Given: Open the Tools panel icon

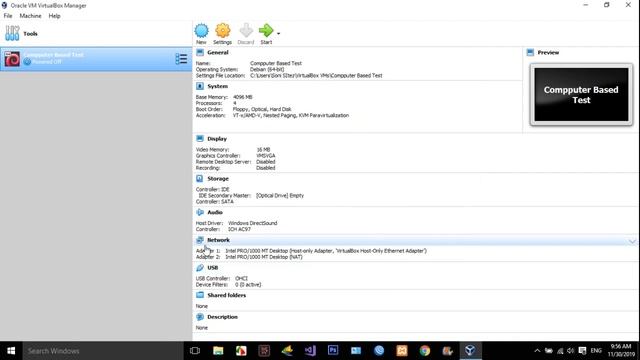Looking at the screenshot, I should pyautogui.click(x=12, y=33).
